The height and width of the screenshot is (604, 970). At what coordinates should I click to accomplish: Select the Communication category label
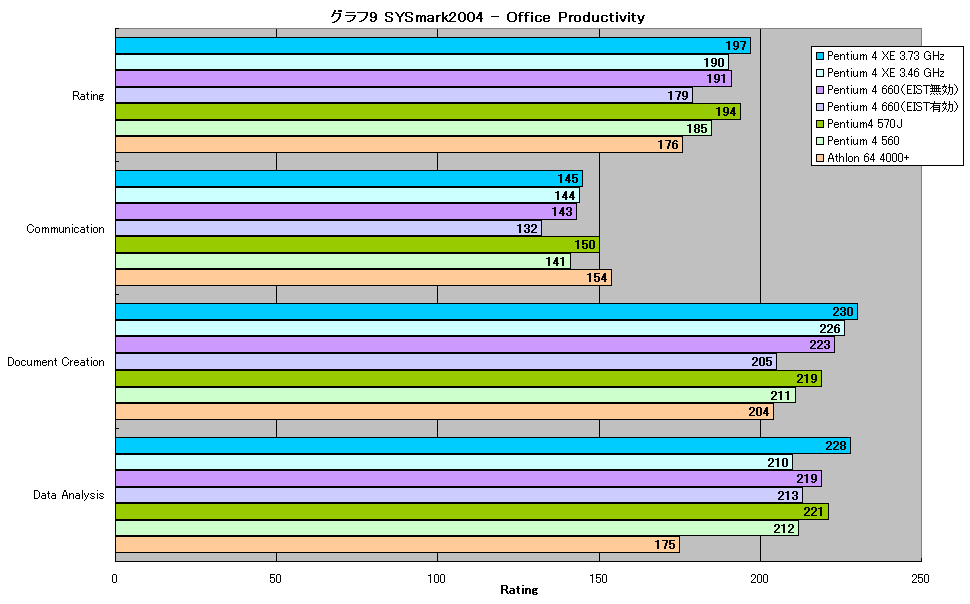click(x=65, y=229)
